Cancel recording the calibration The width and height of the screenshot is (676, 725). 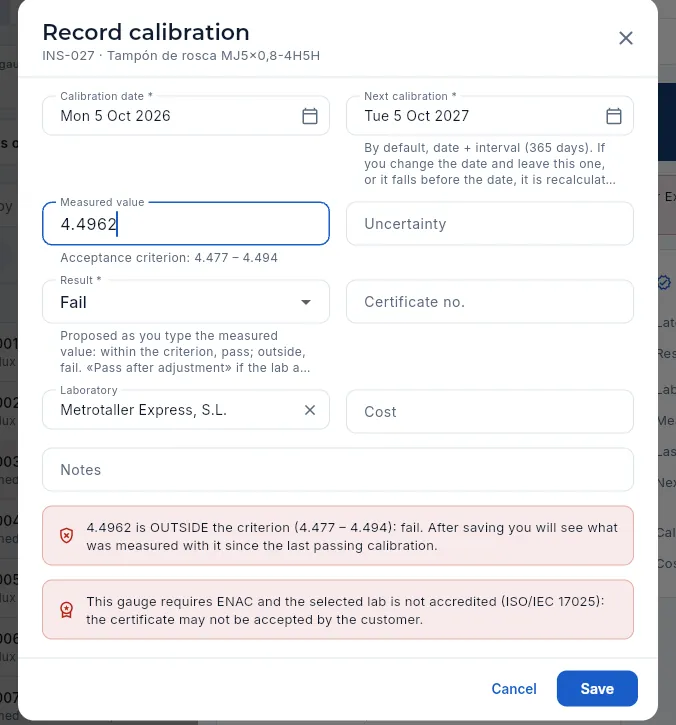[514, 688]
